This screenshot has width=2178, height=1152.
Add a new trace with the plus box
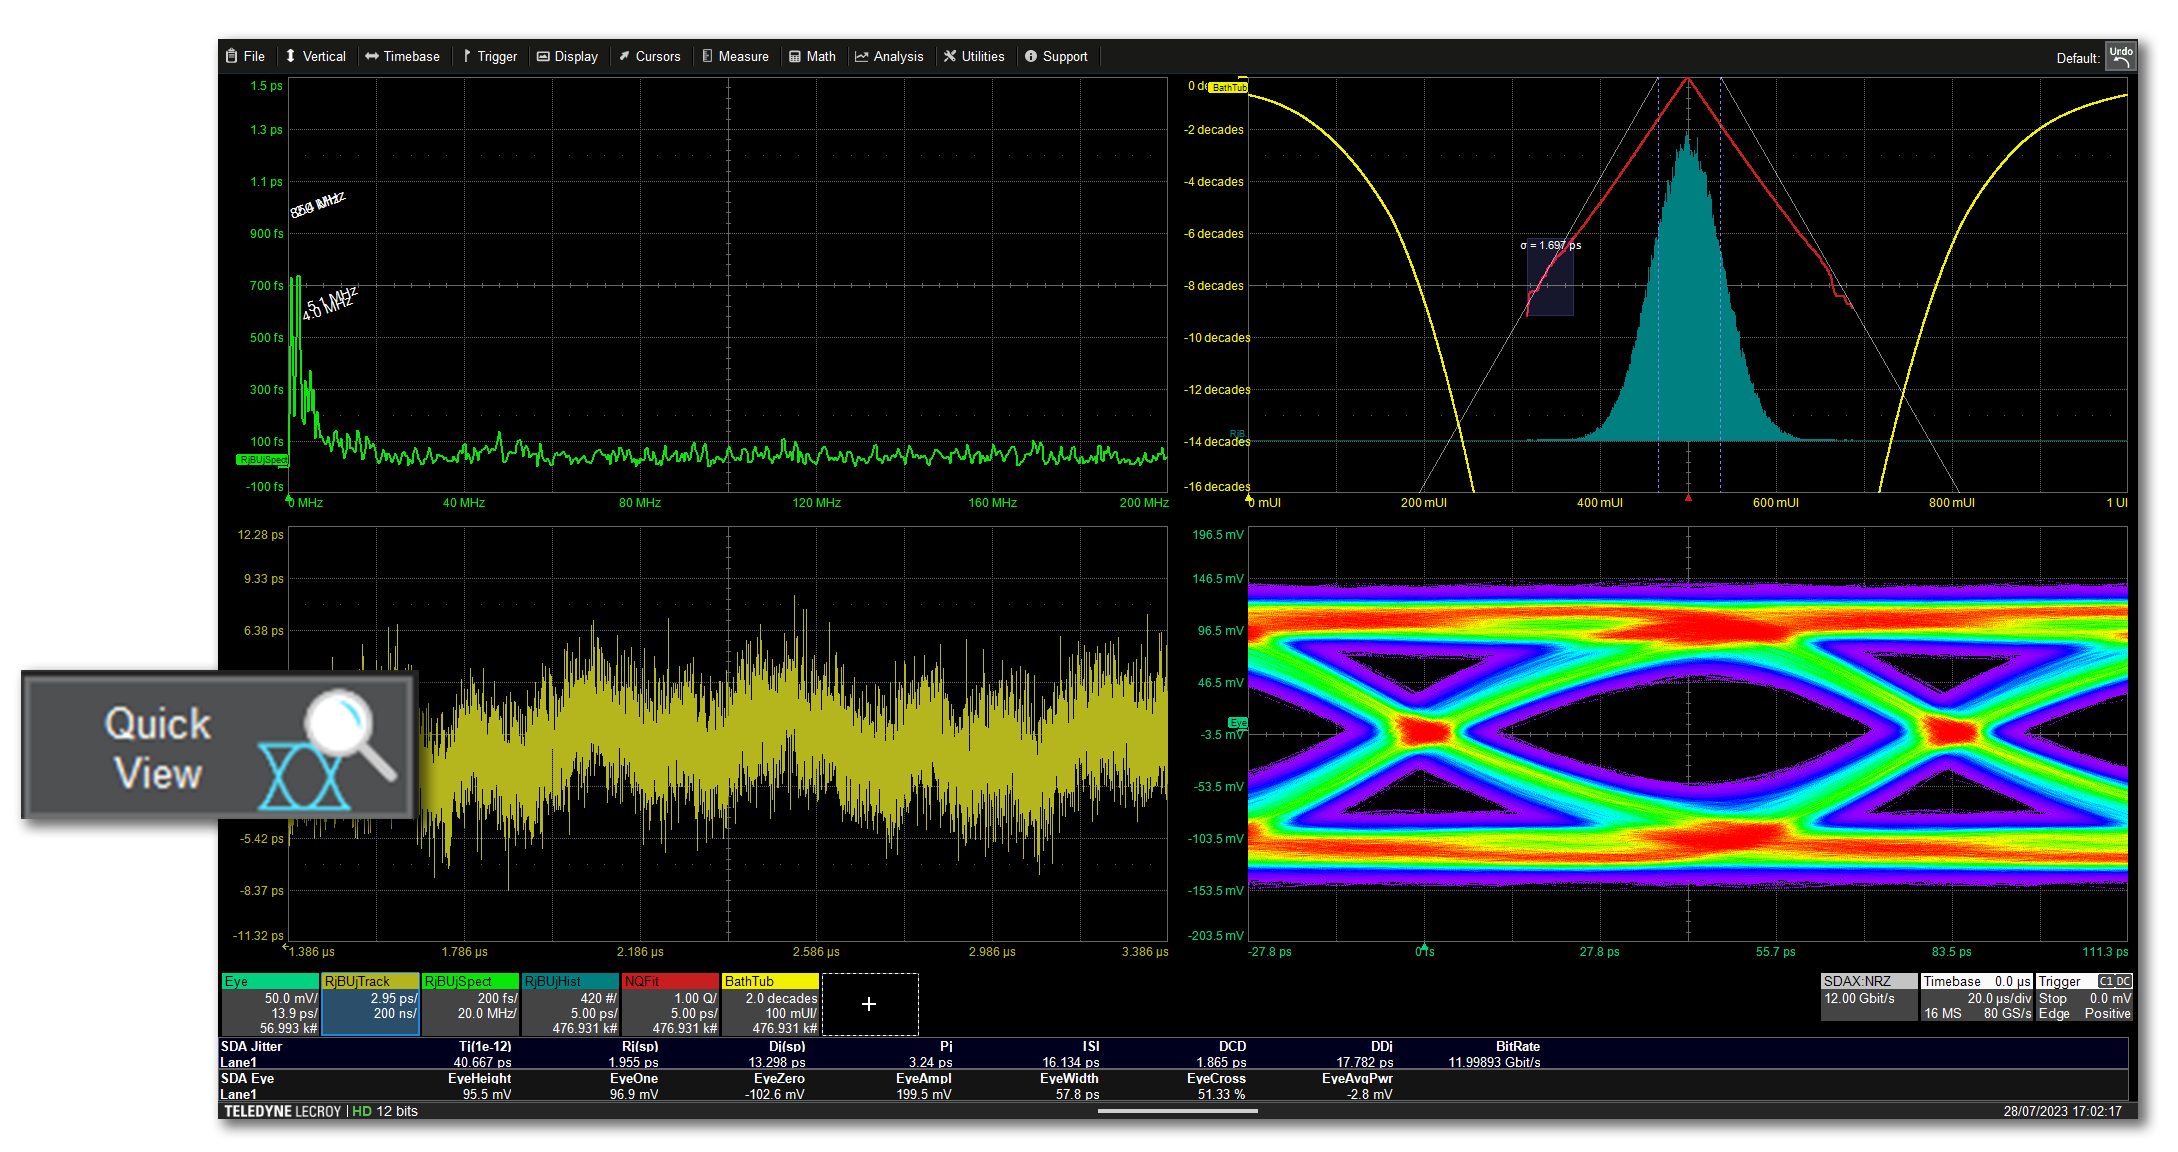pyautogui.click(x=869, y=1003)
